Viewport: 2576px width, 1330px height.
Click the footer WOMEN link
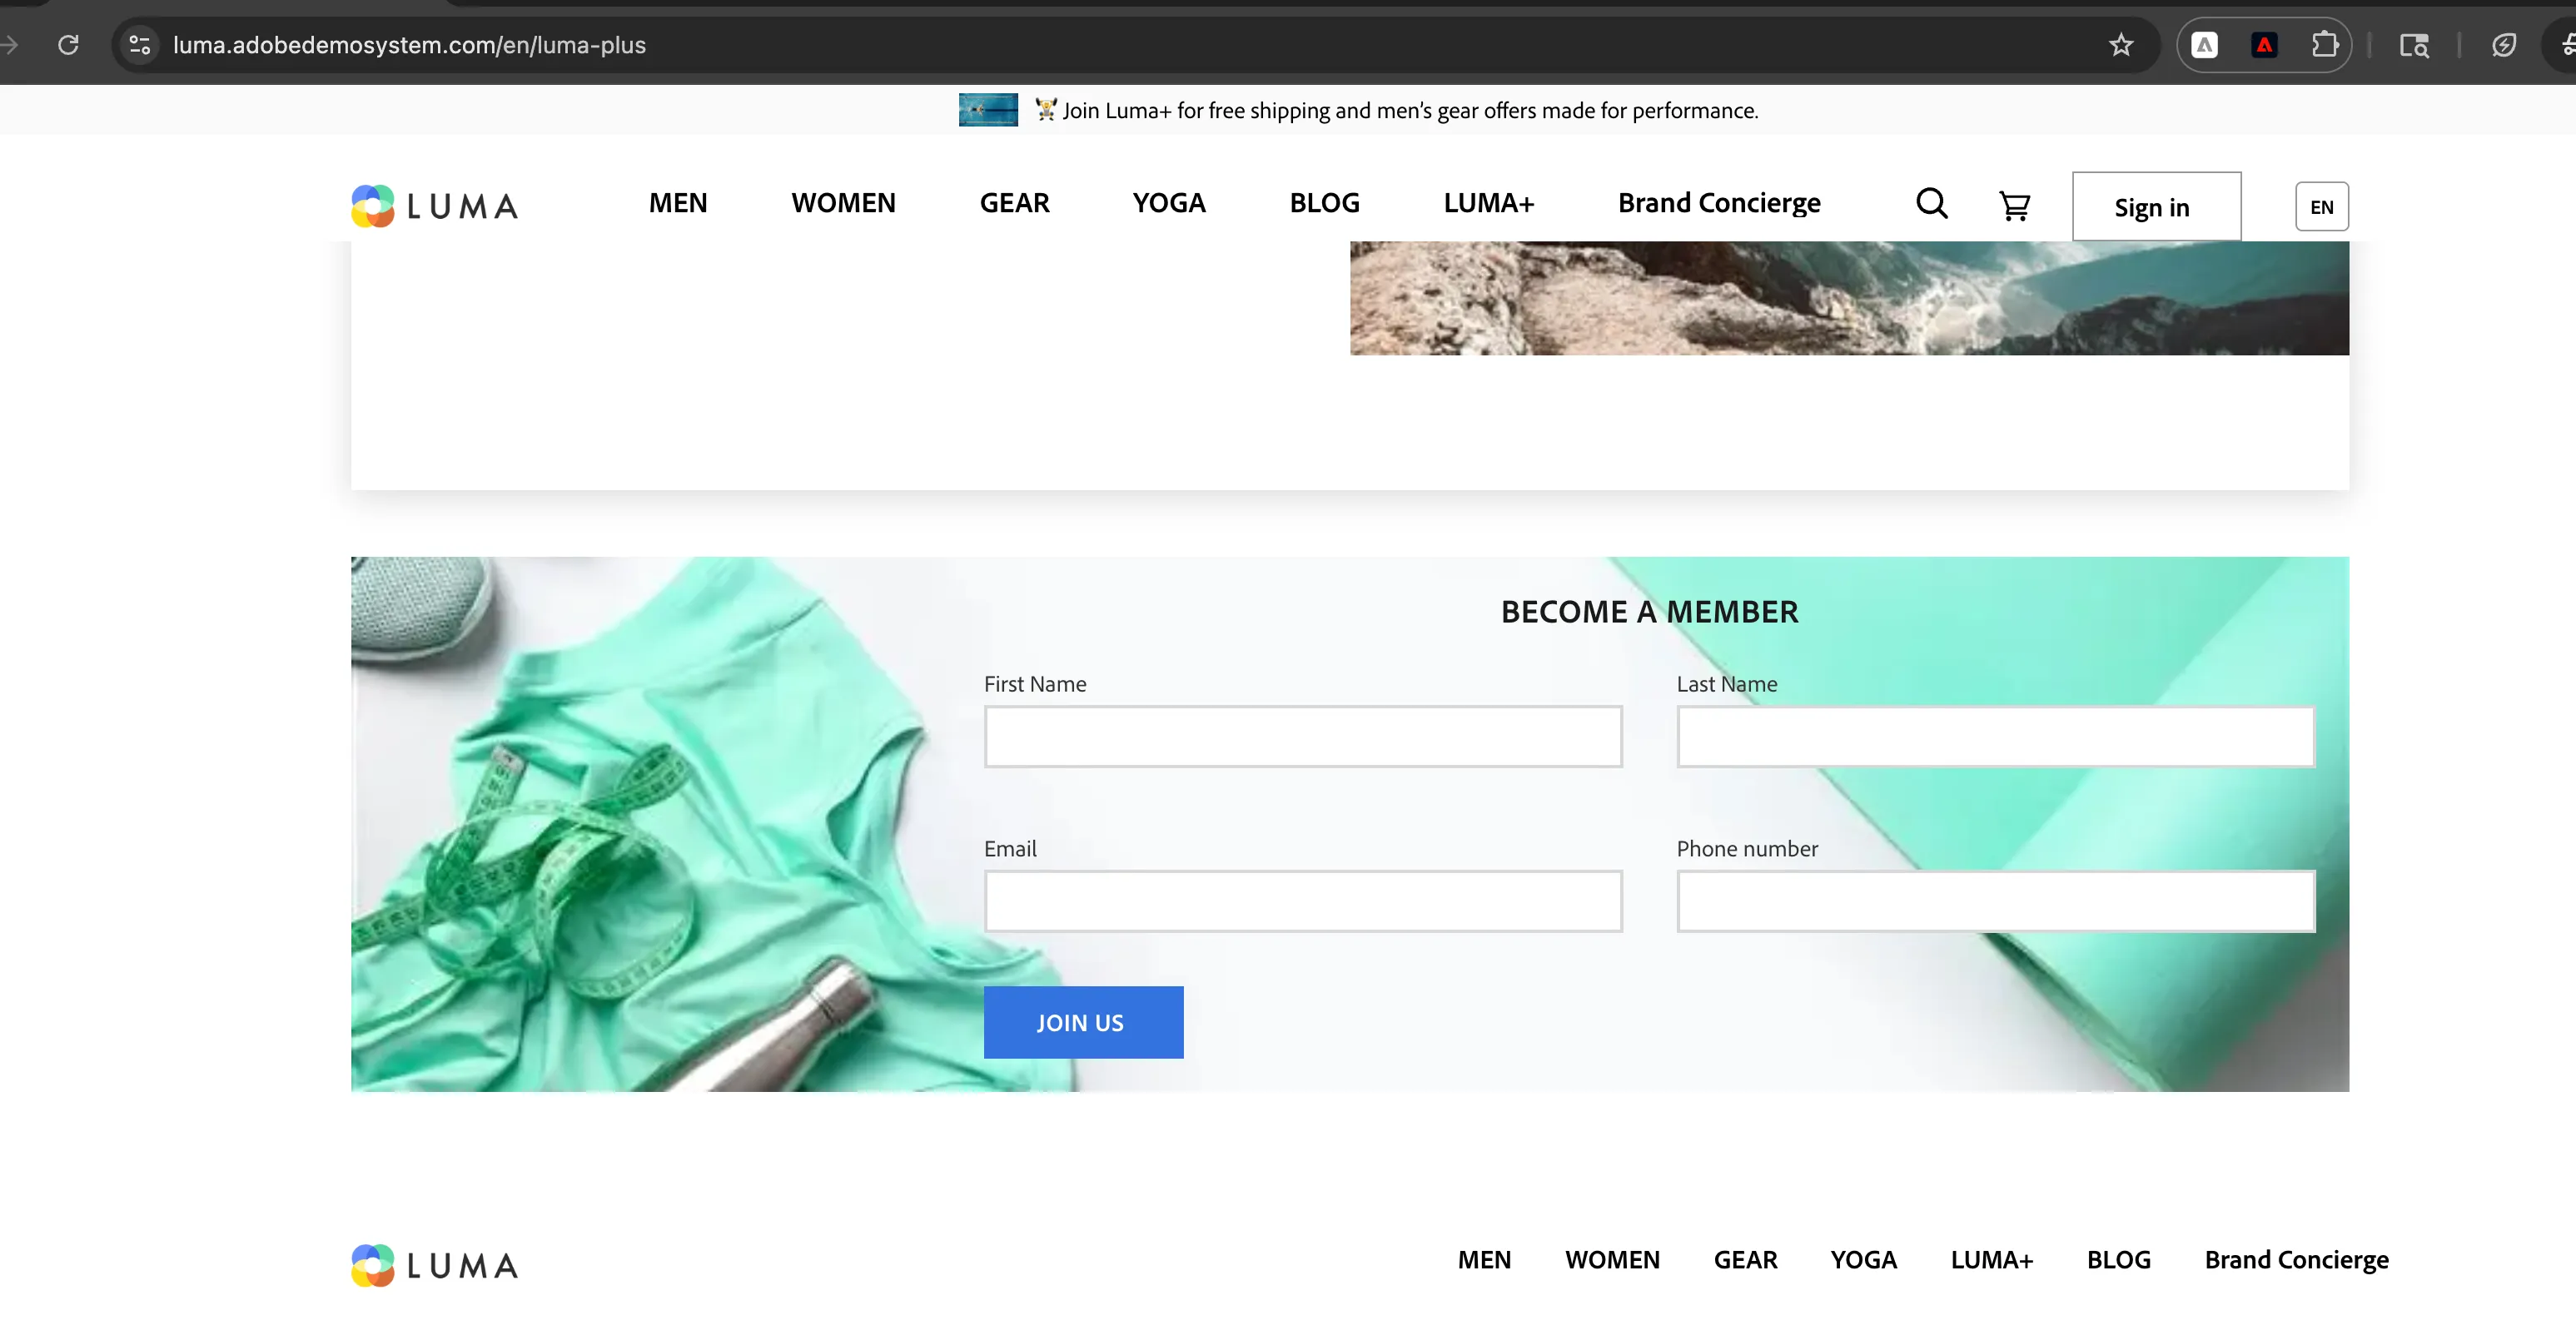1612,1260
